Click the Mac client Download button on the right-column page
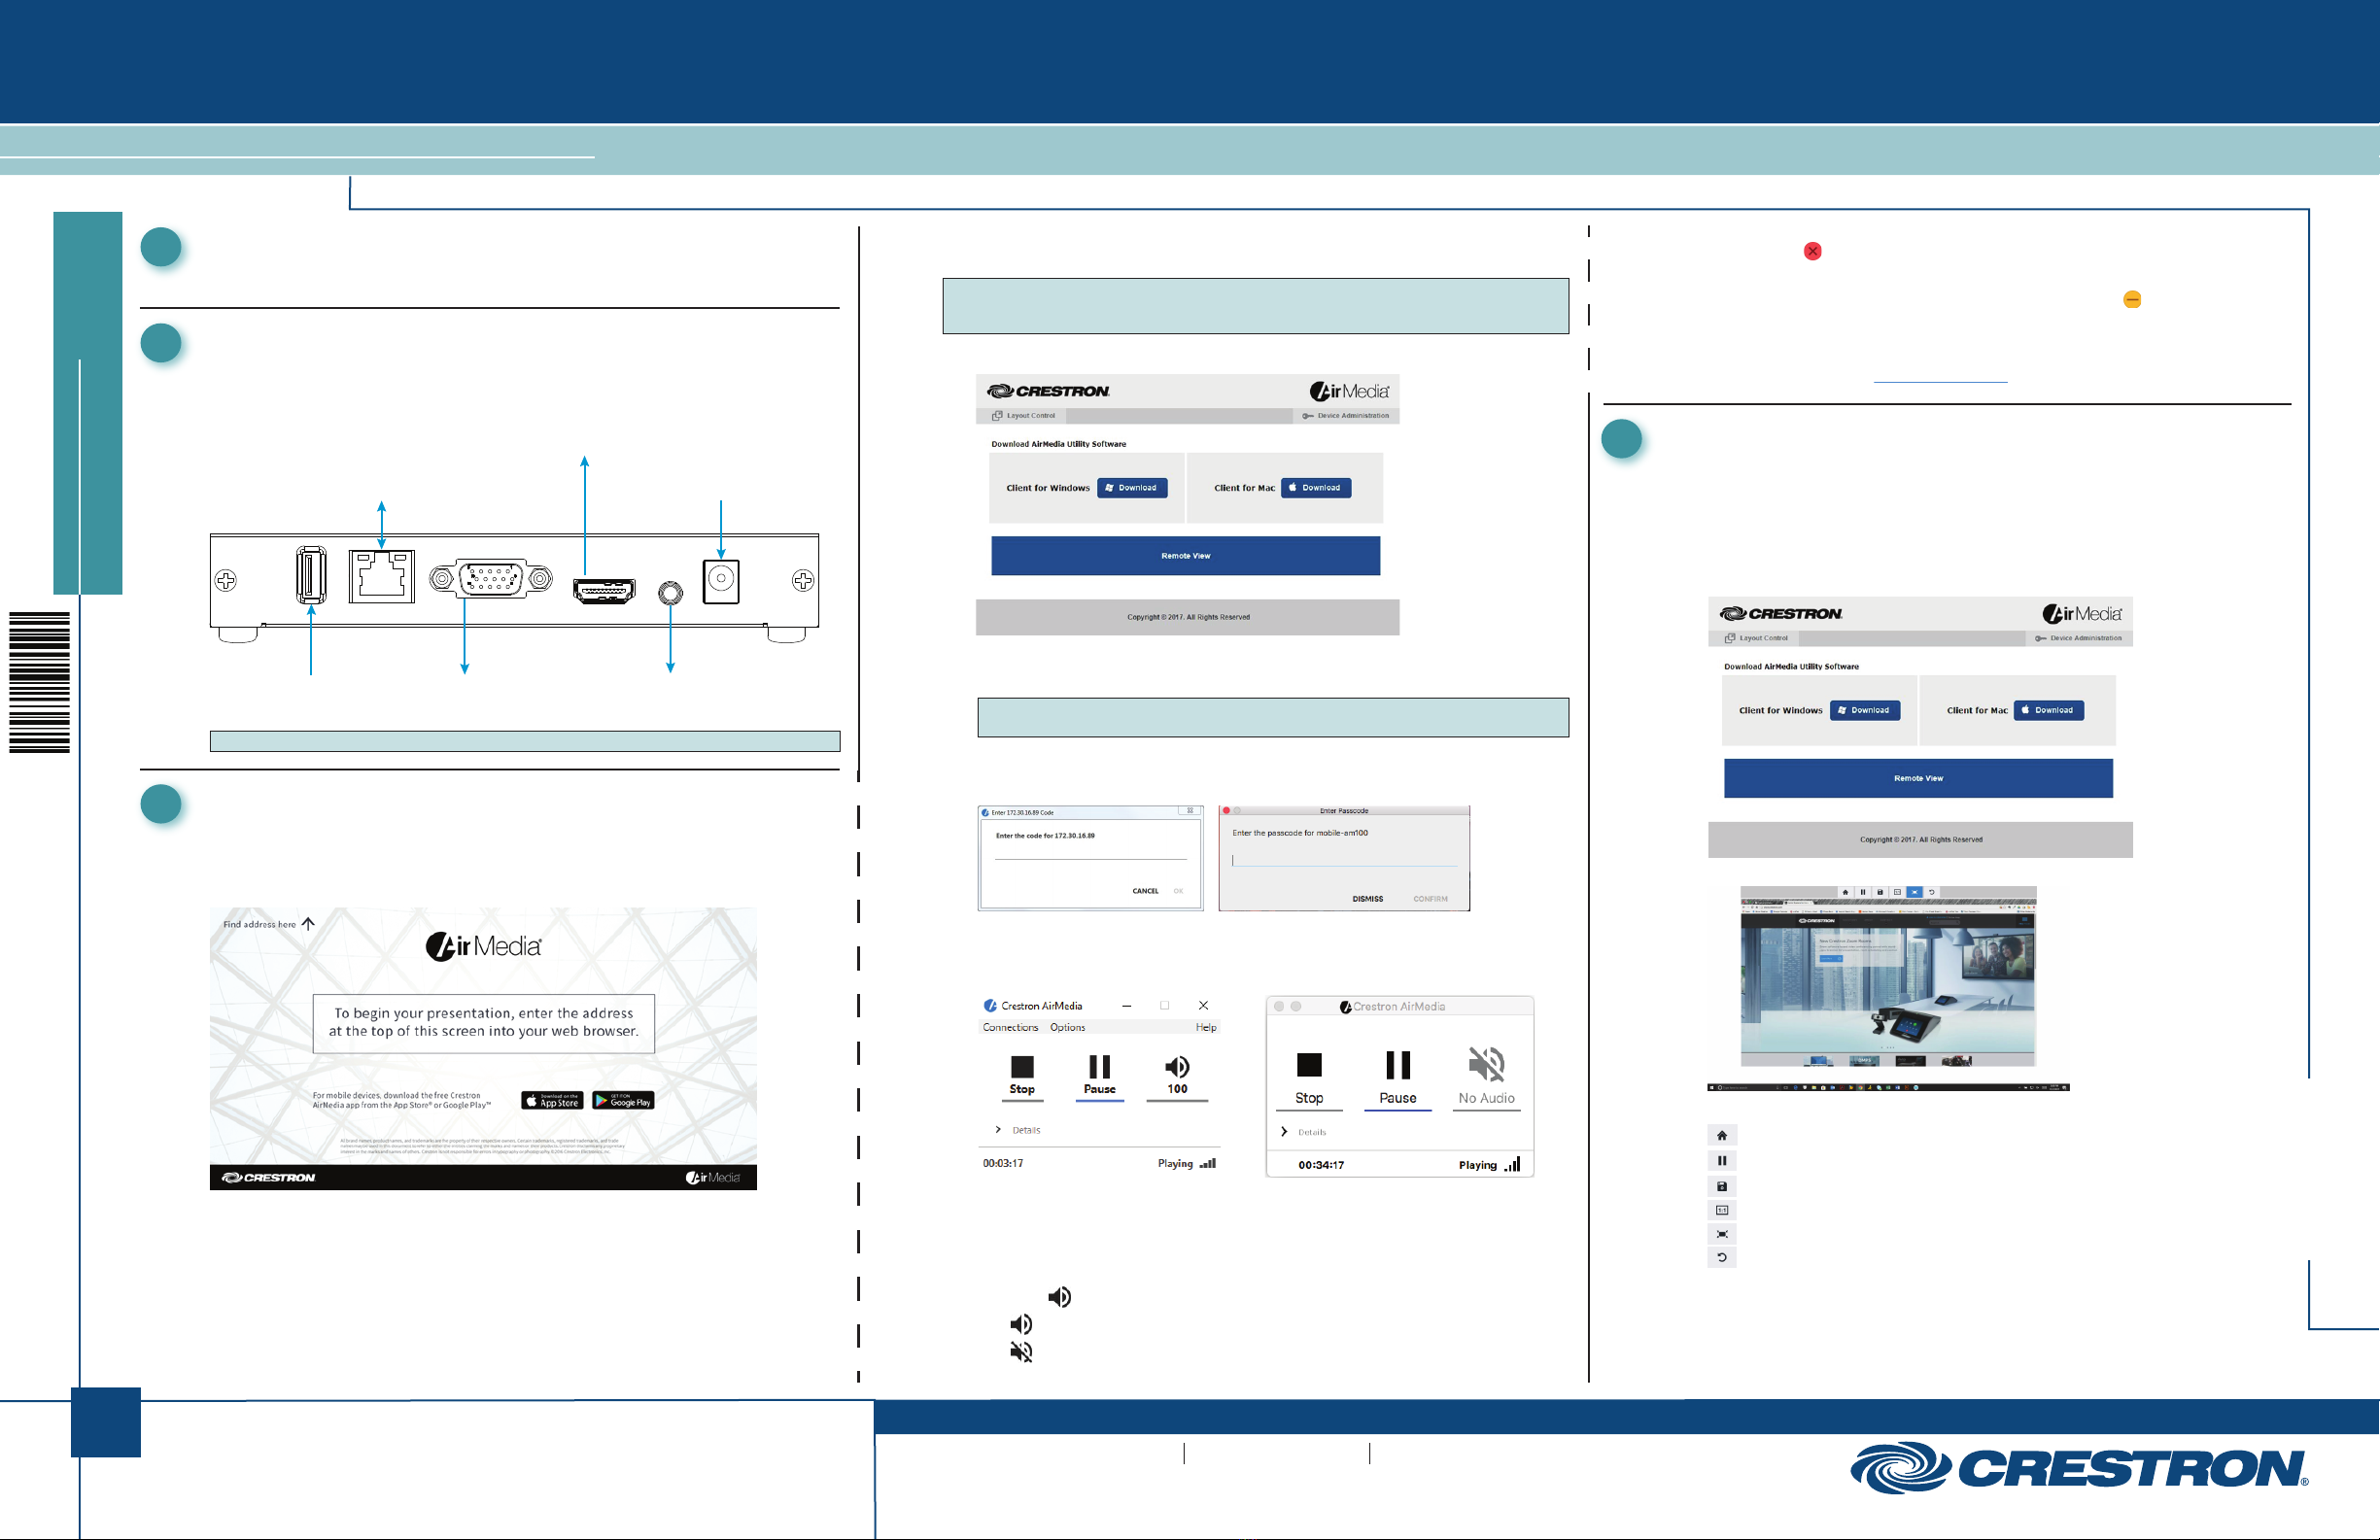2380x1540 pixels. point(2049,710)
